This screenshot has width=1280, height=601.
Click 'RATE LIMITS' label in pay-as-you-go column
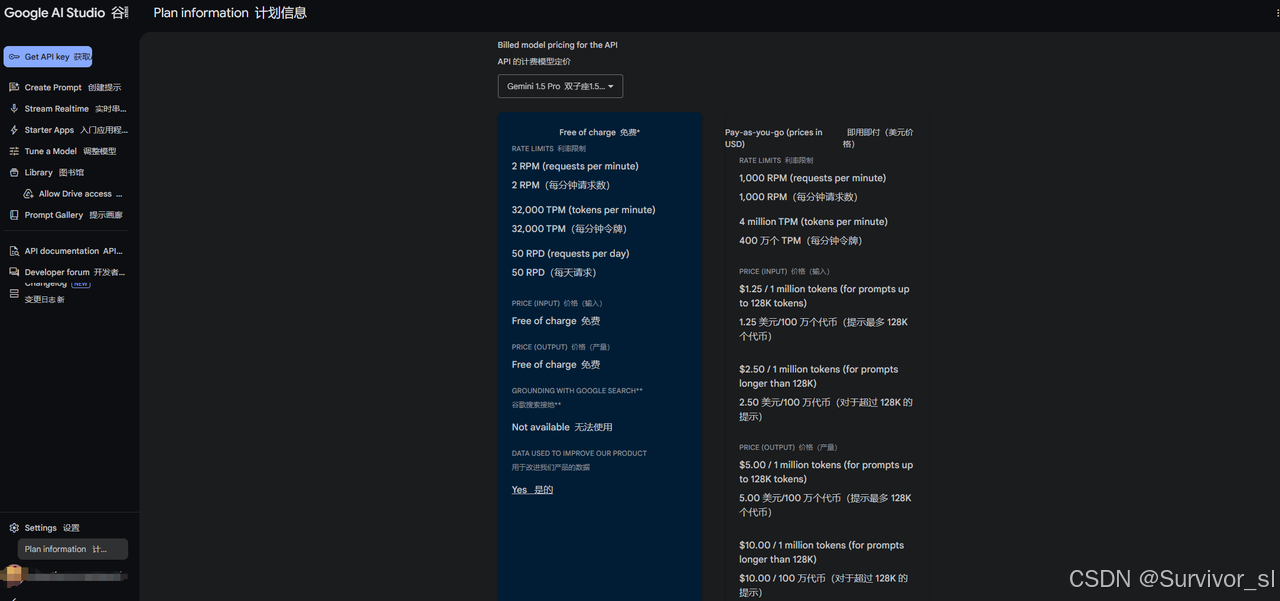pyautogui.click(x=759, y=160)
